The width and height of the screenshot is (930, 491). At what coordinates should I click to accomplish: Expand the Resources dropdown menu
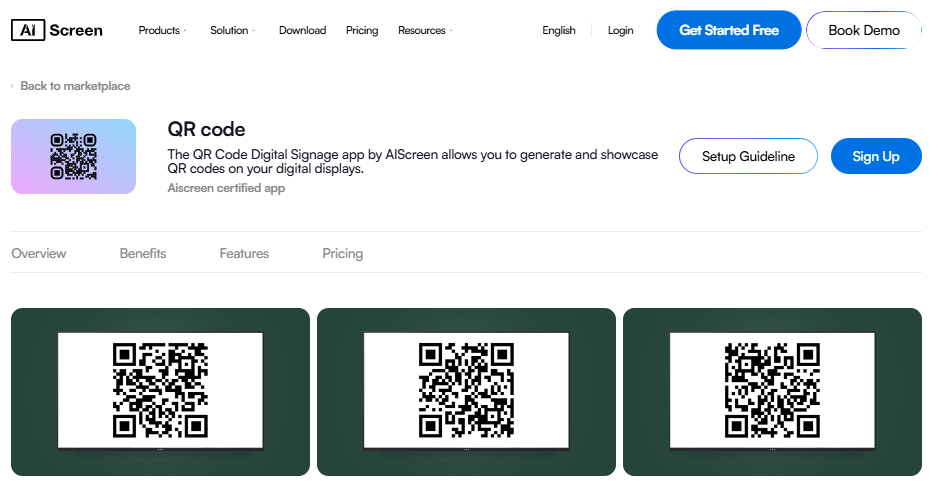(425, 30)
